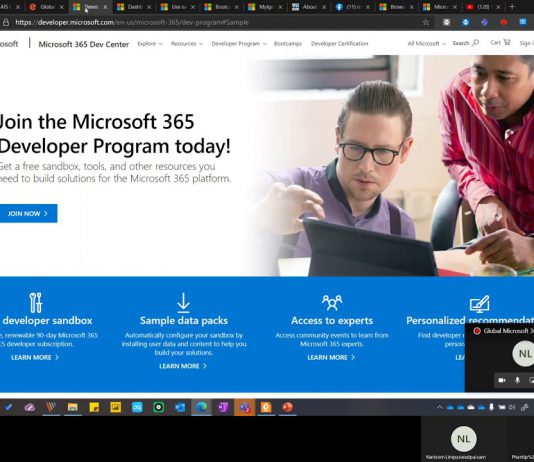Open Microsoft Teams taskbar icon

pyautogui.click(x=244, y=407)
